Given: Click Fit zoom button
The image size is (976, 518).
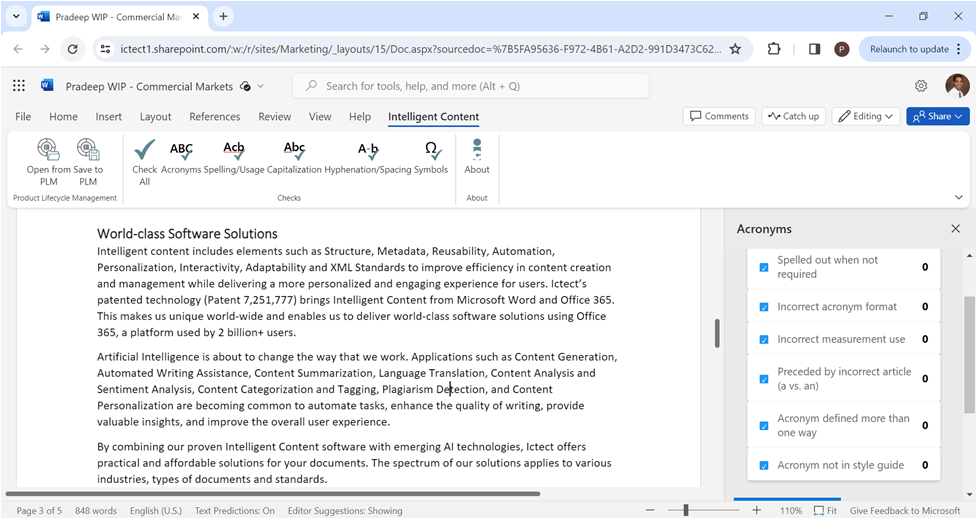Looking at the screenshot, I should 825,511.
